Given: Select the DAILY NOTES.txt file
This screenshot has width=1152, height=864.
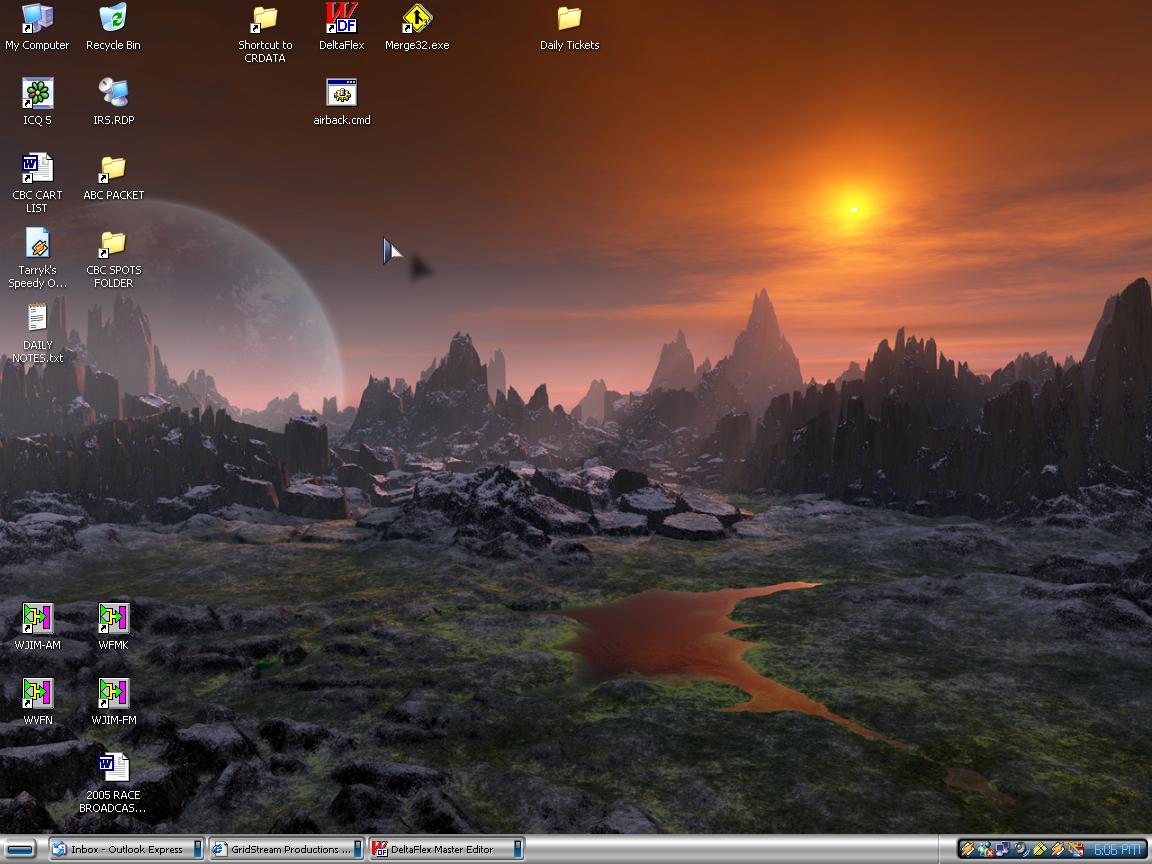Looking at the screenshot, I should [x=37, y=319].
